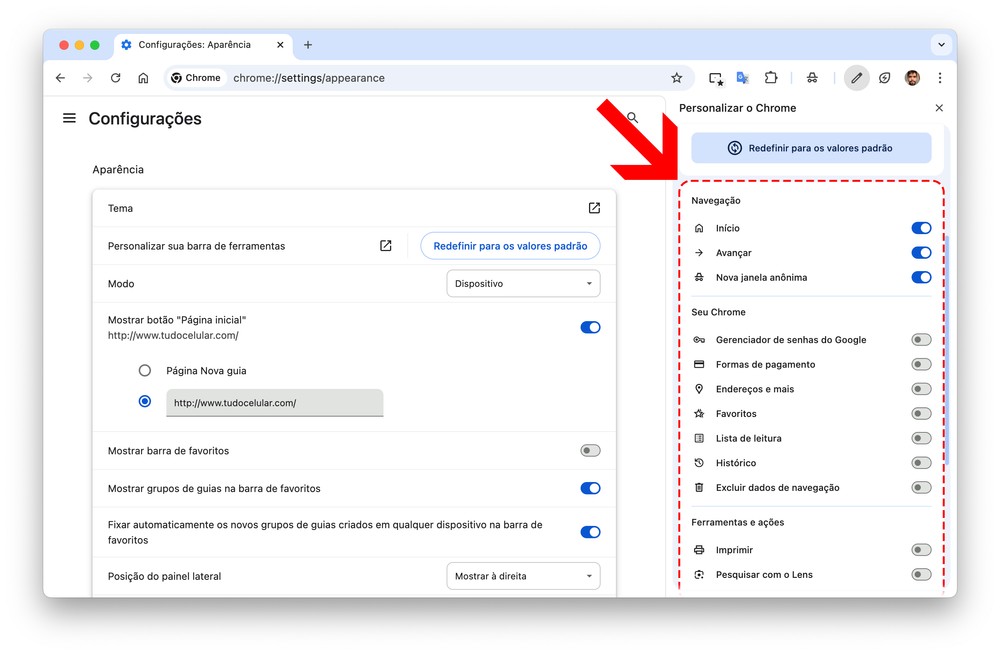Image resolution: width=1000 pixels, height=654 pixels.
Task: Open Tema external link icon
Action: (x=594, y=208)
